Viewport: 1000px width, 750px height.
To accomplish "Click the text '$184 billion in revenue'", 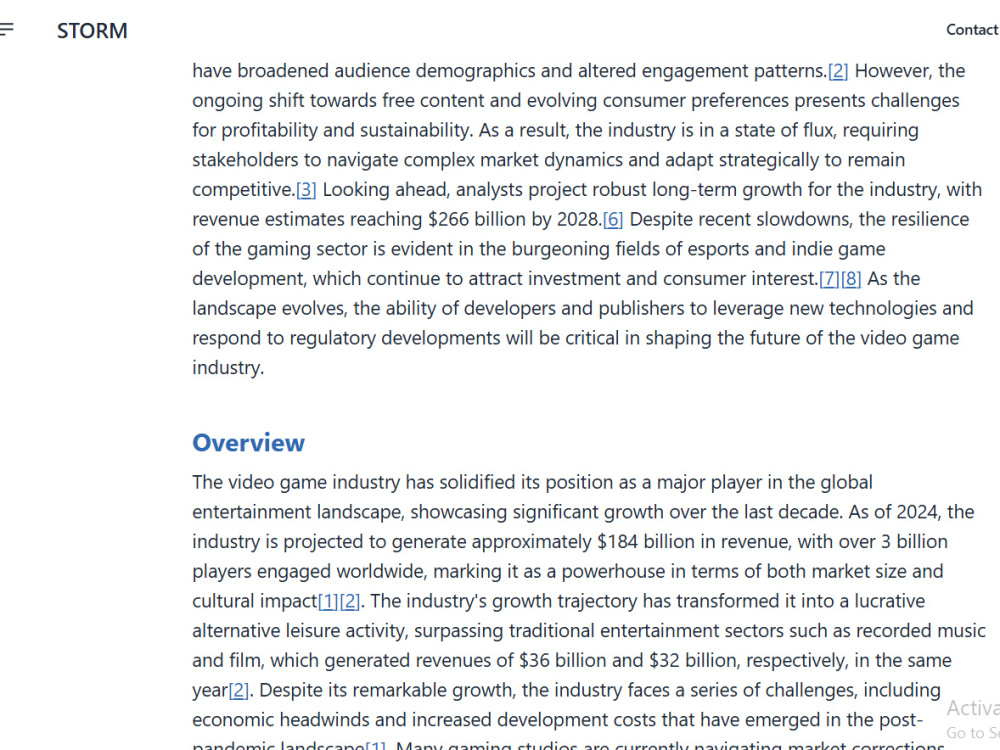I will [x=693, y=541].
